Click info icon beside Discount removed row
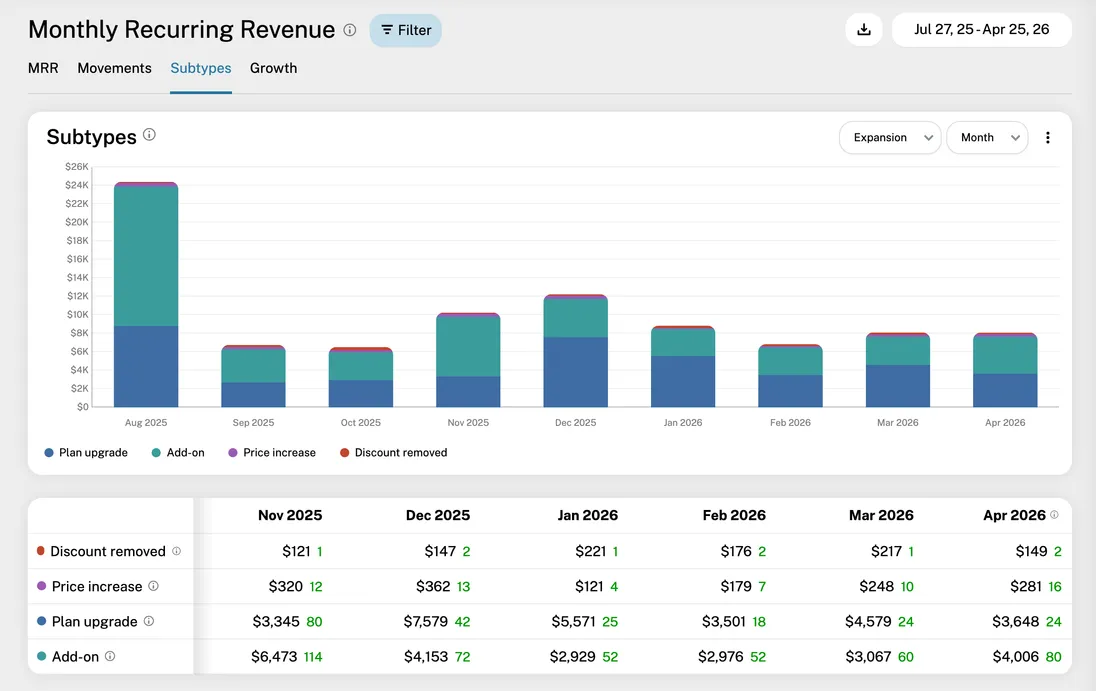The image size is (1096, 691). tap(176, 551)
